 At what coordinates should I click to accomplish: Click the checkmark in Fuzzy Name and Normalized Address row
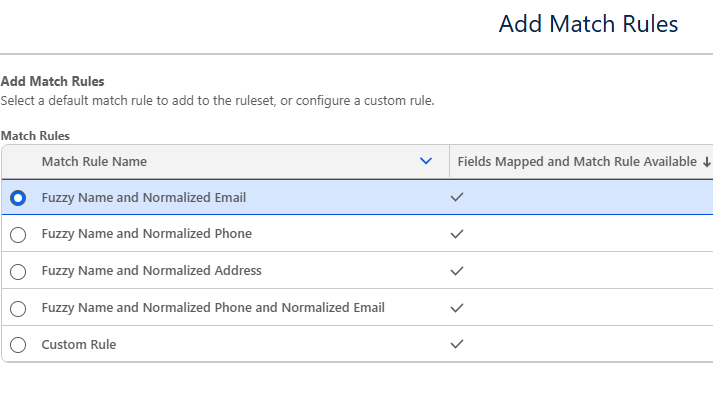pyautogui.click(x=457, y=271)
